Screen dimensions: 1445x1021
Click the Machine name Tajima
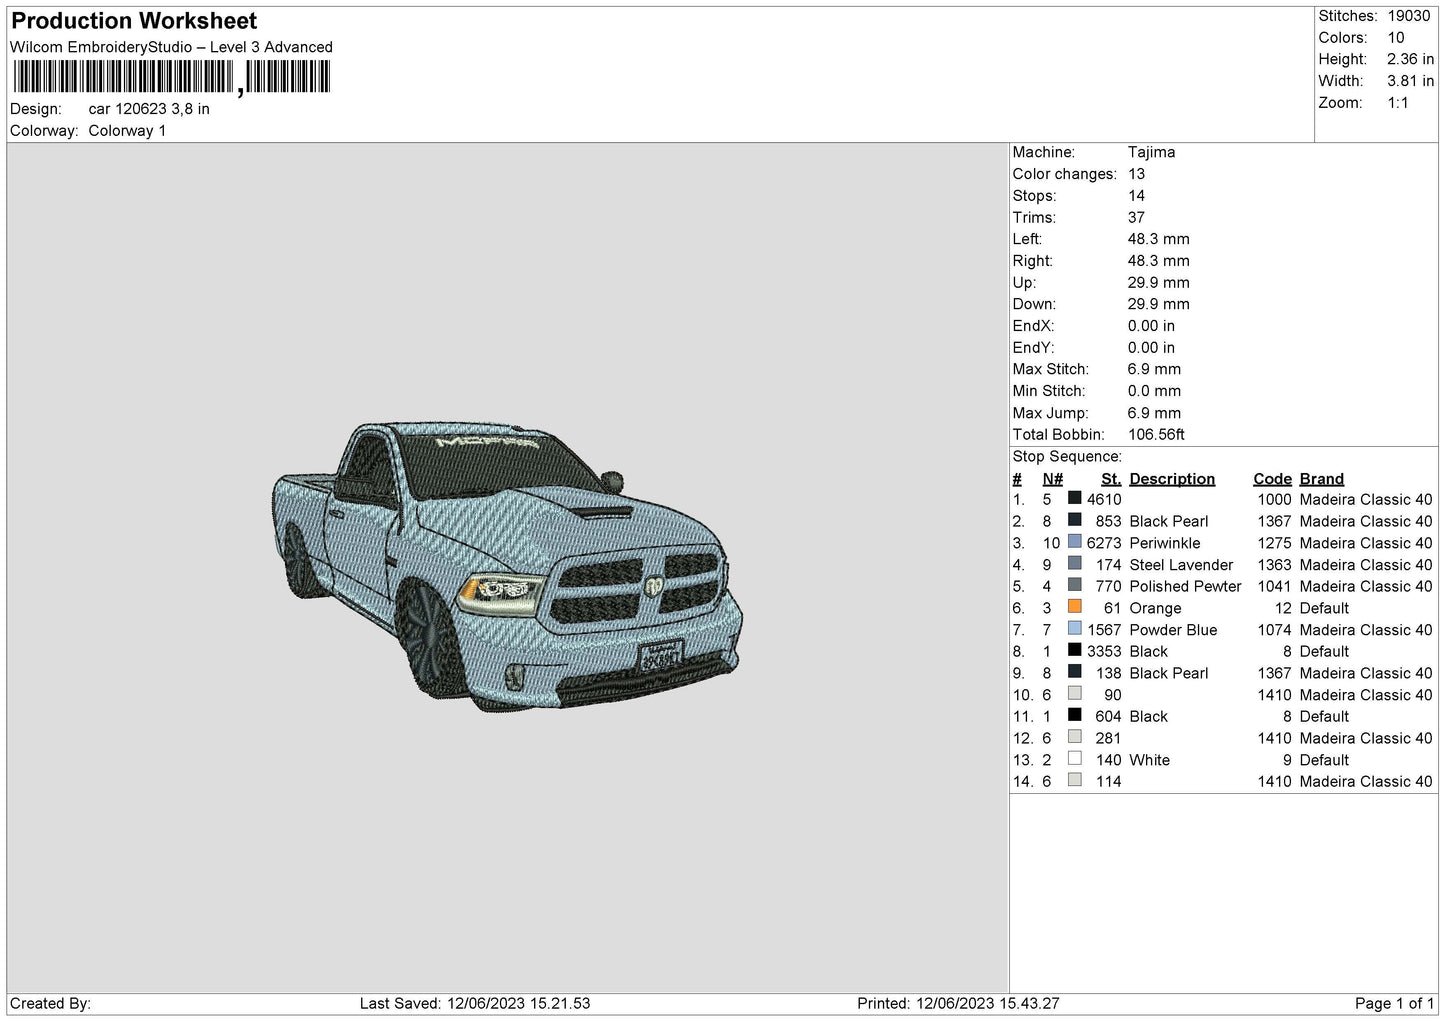click(1151, 152)
